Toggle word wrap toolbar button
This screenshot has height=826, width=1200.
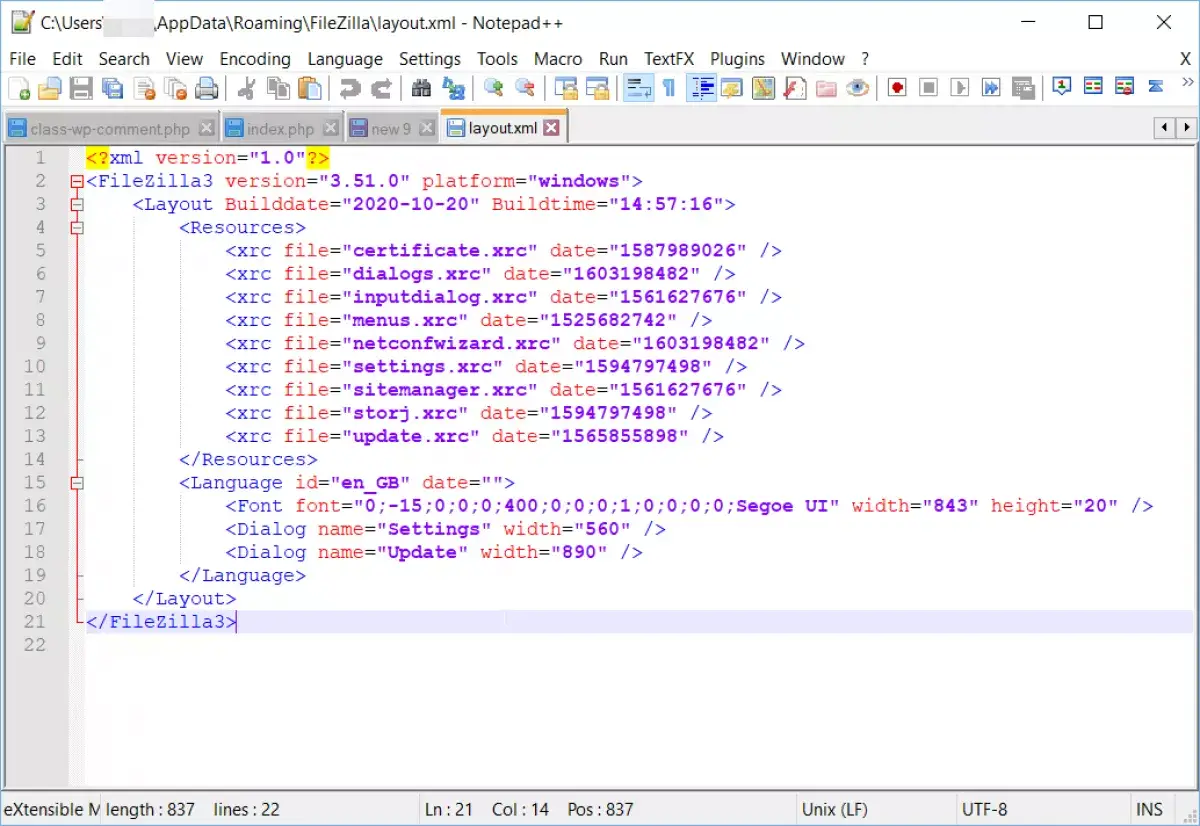coord(638,88)
